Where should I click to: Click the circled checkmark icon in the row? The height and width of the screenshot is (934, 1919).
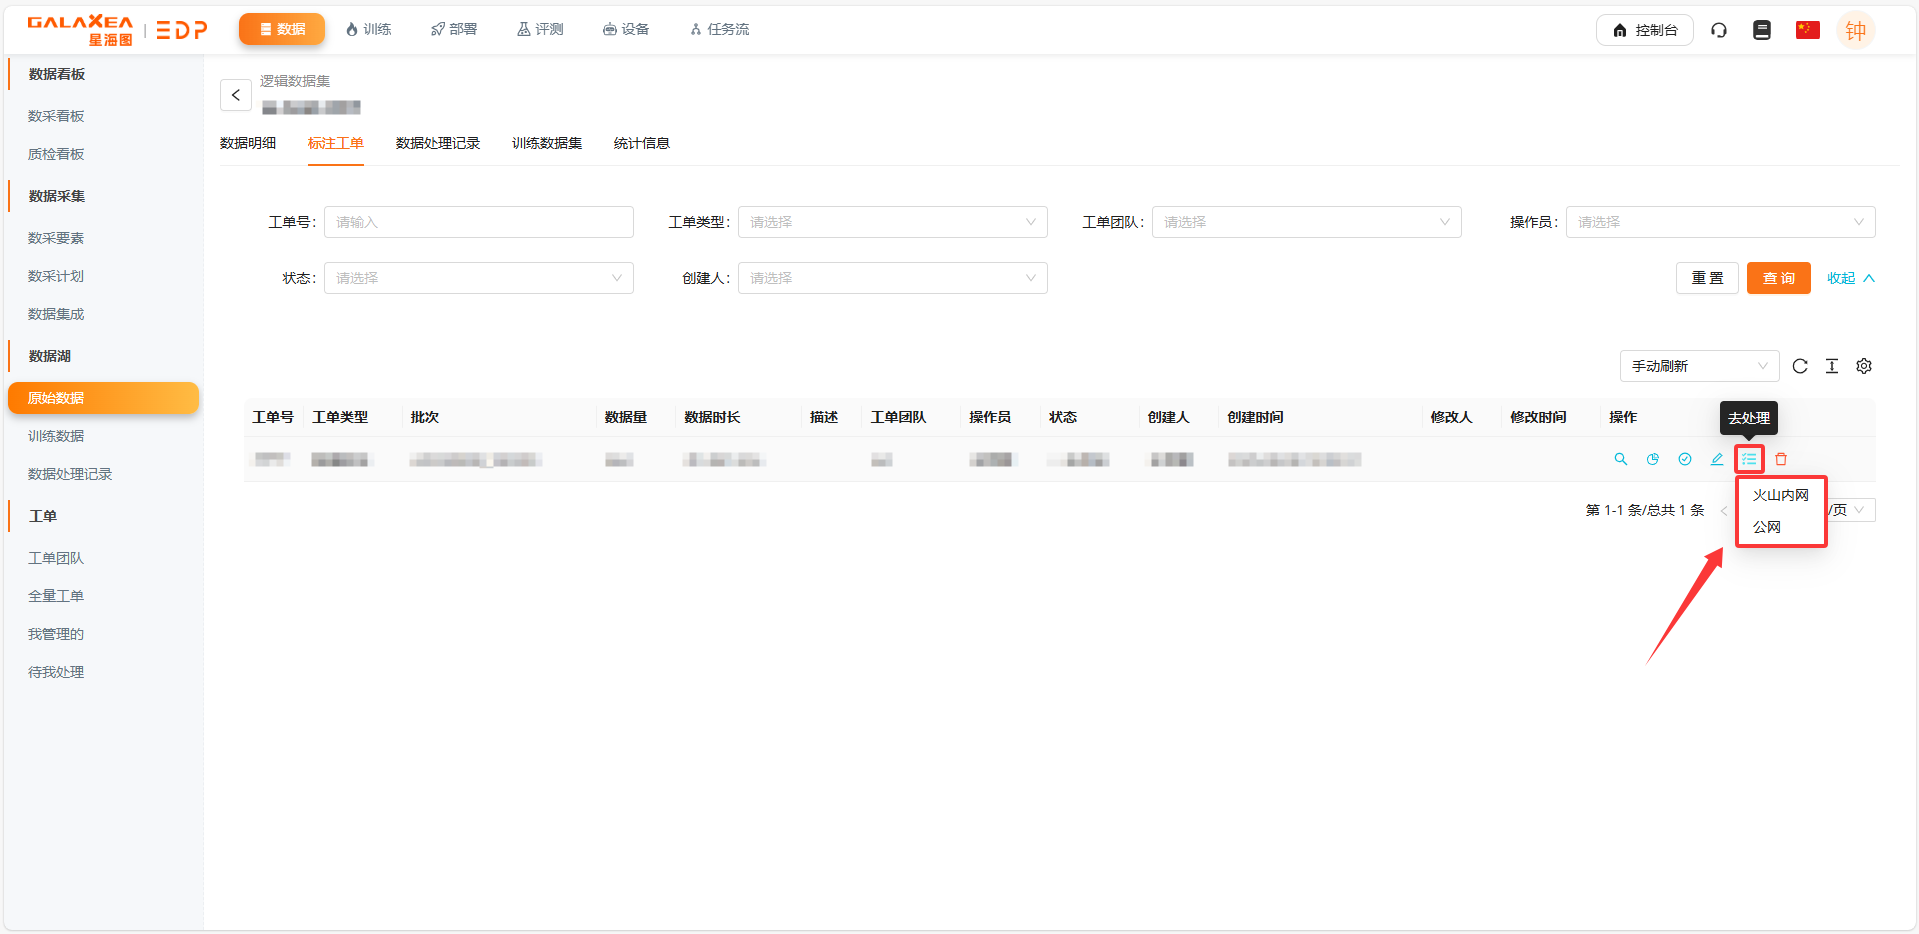[1684, 459]
